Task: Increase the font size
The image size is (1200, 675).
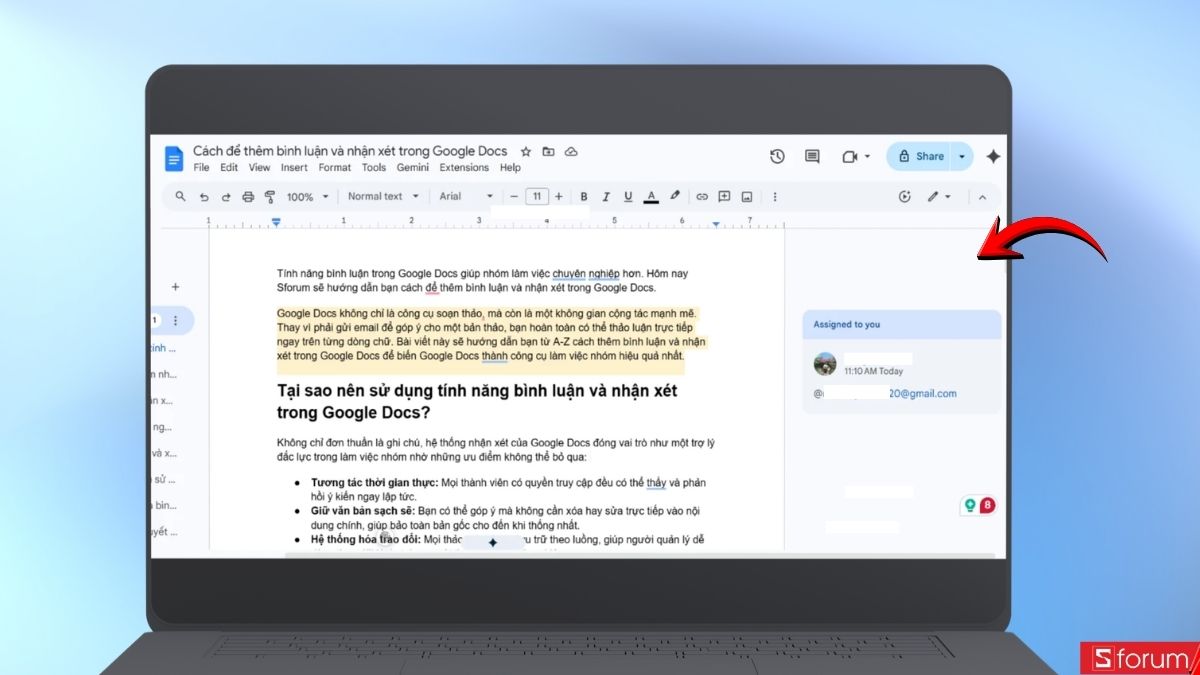Action: (x=558, y=197)
